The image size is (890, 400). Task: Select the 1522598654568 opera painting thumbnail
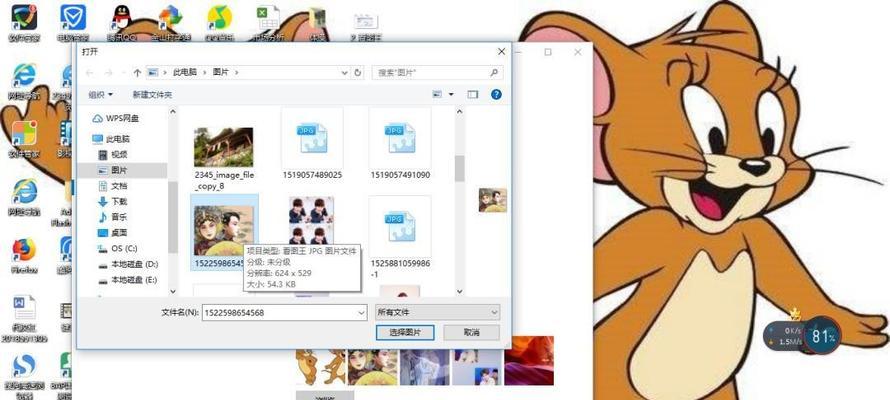point(224,231)
